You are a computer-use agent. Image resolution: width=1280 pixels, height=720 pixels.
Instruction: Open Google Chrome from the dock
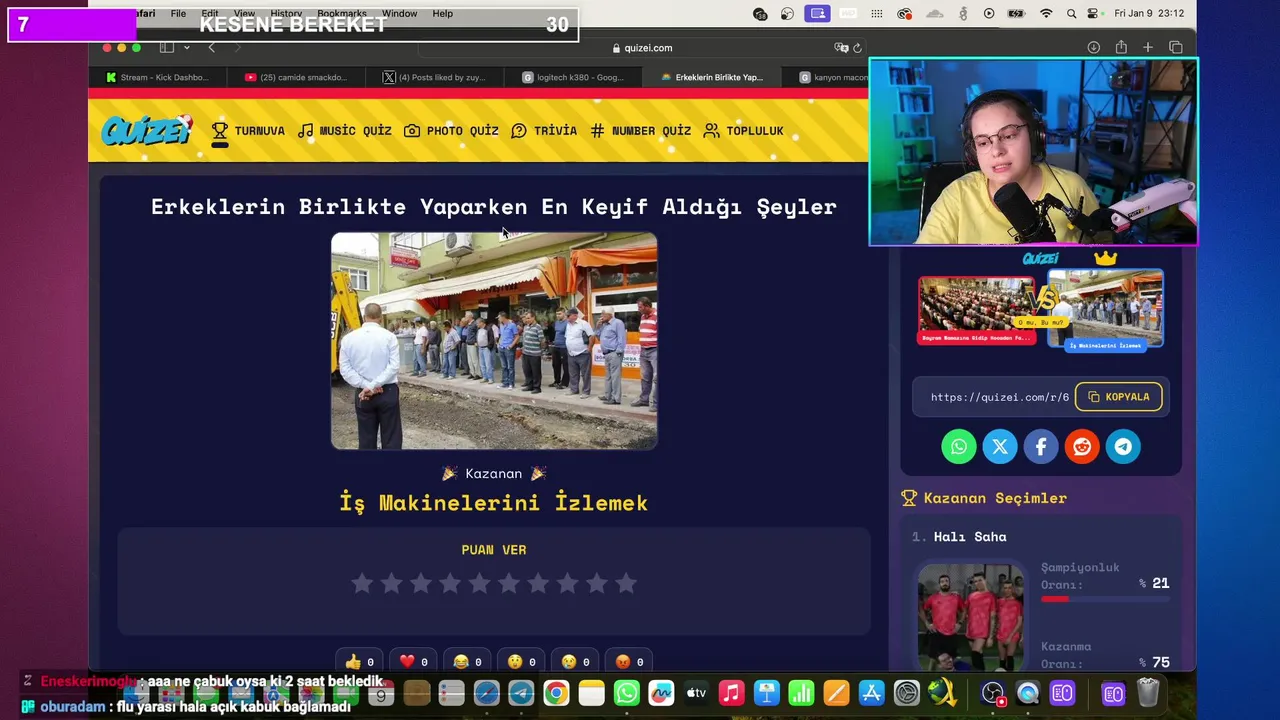tap(556, 693)
